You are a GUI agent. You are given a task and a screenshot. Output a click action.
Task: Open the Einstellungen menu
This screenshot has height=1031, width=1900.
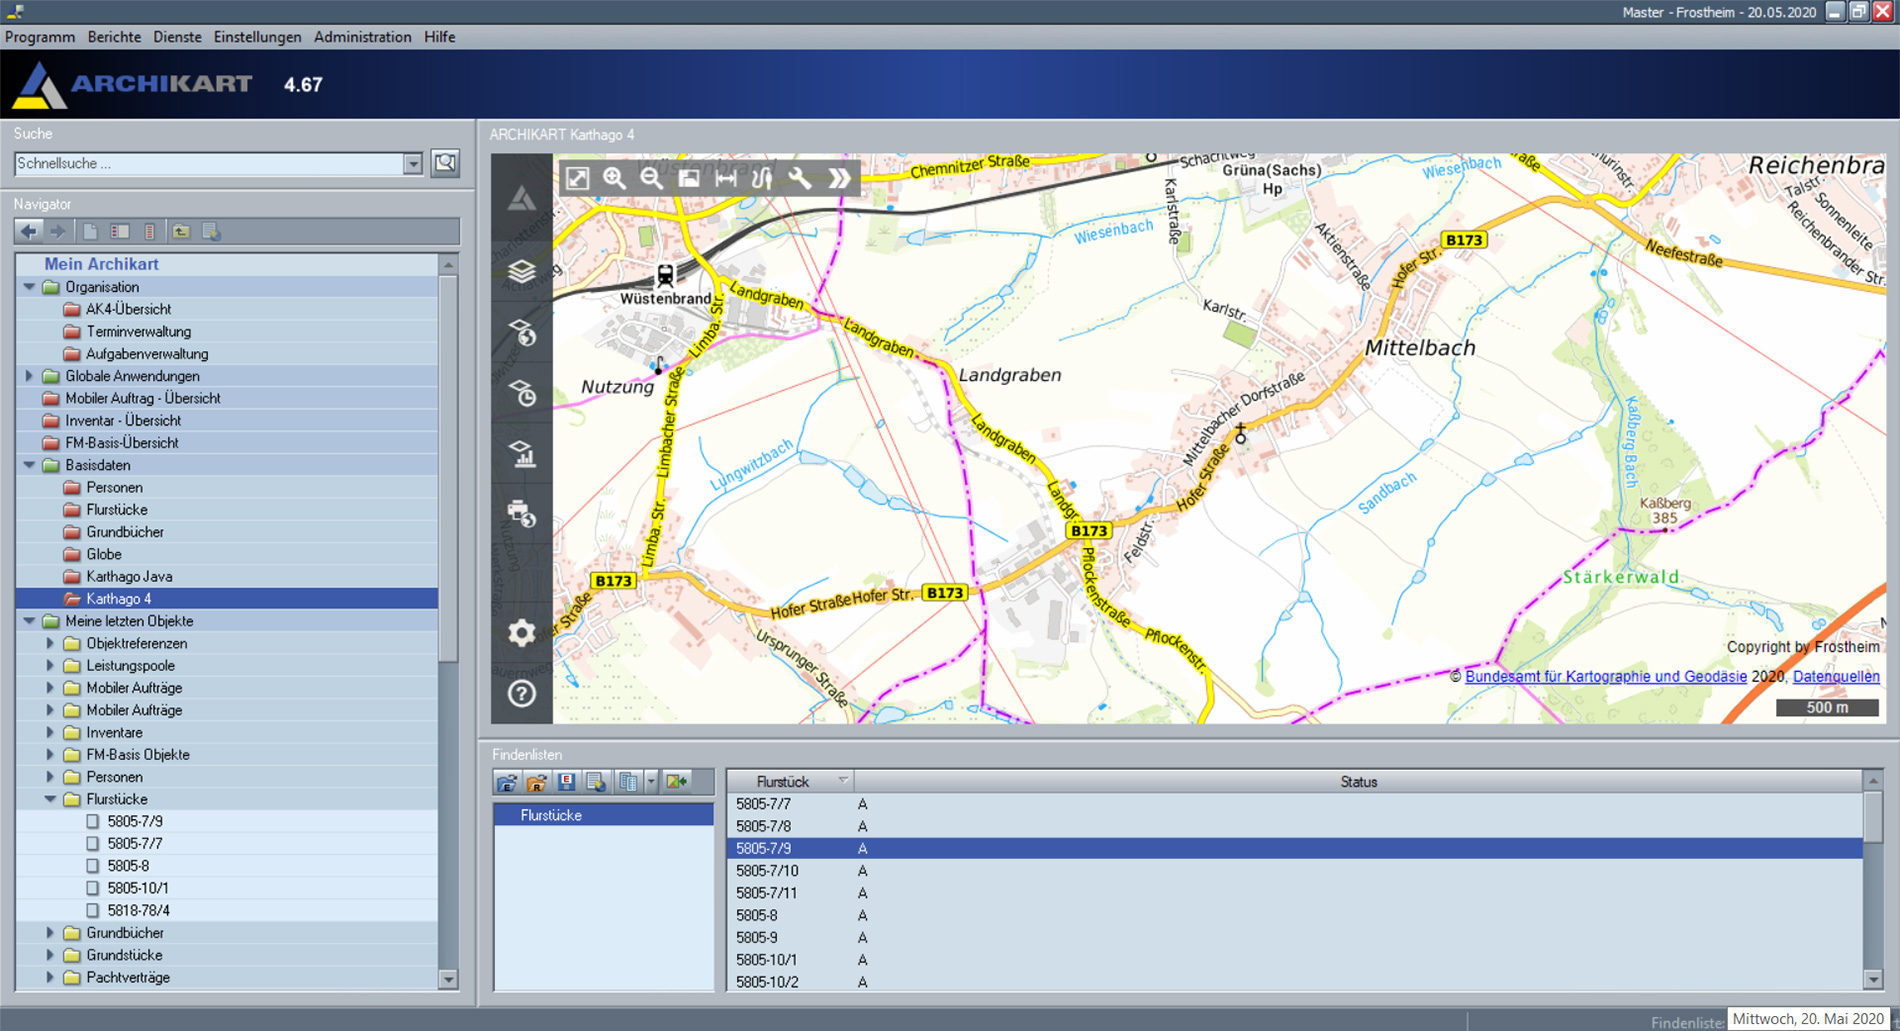(257, 37)
